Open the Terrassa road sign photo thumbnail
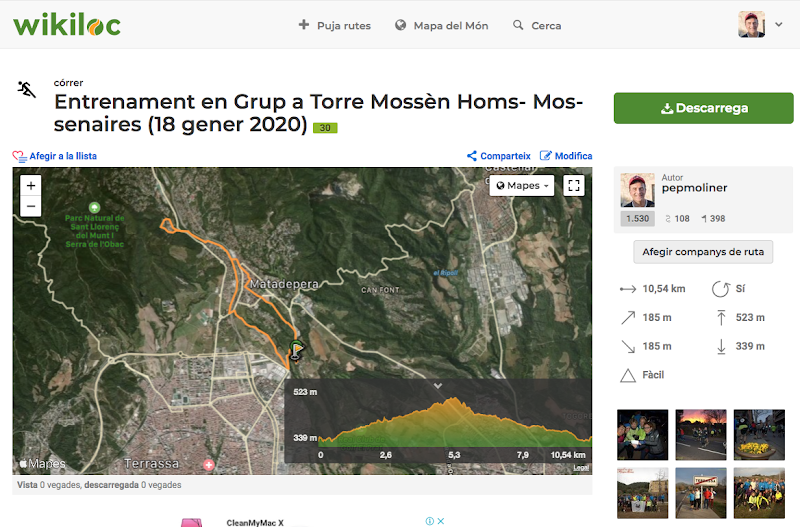The height and width of the screenshot is (527, 800). (x=701, y=493)
